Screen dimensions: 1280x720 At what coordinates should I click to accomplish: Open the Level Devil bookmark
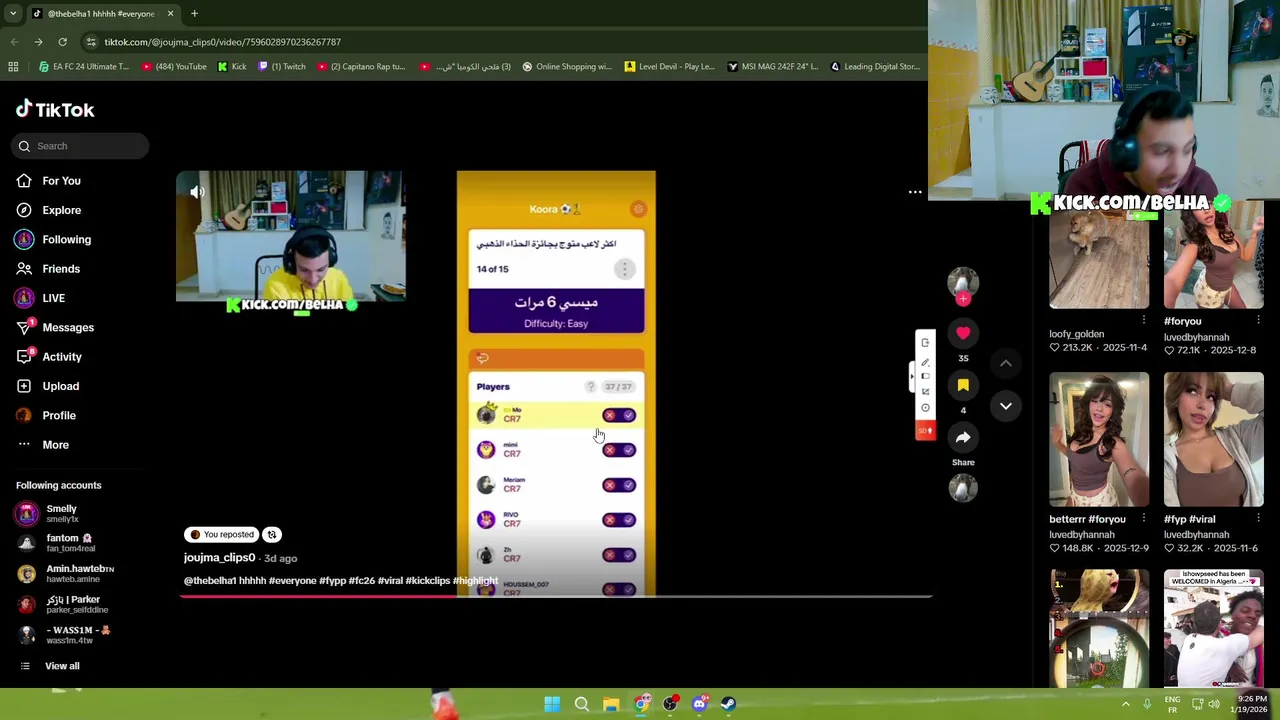coord(669,67)
